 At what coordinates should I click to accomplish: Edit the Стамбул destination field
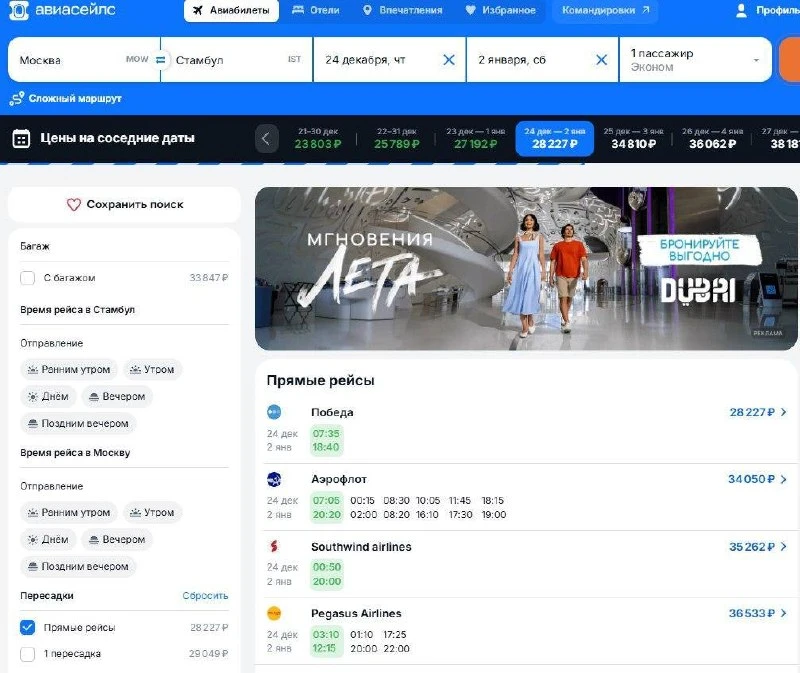[236, 60]
